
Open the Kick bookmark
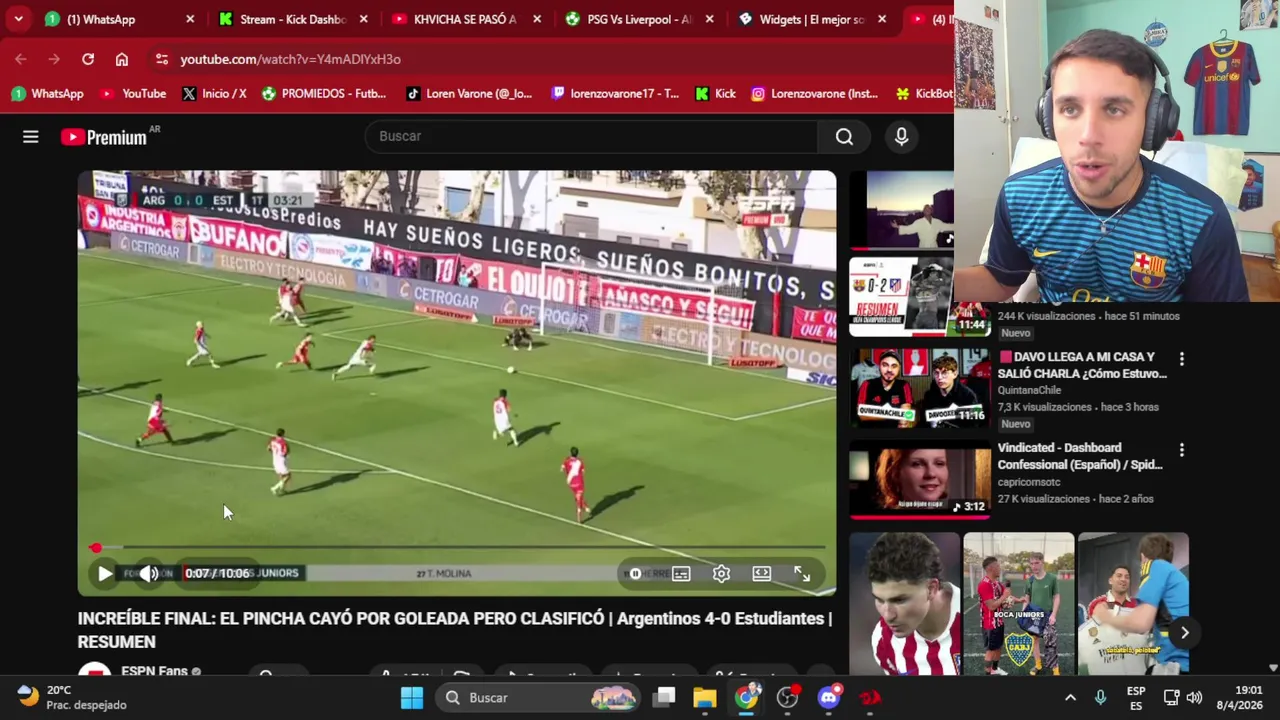click(715, 94)
